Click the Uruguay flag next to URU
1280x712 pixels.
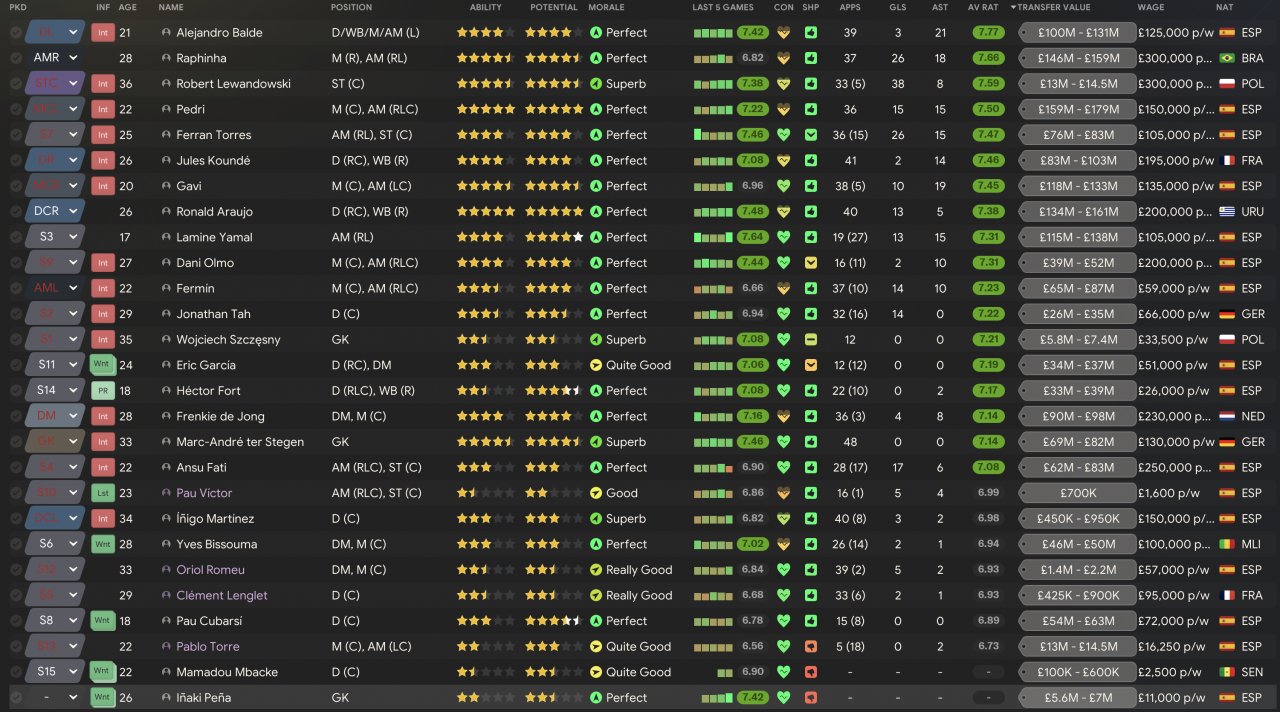pos(1226,212)
